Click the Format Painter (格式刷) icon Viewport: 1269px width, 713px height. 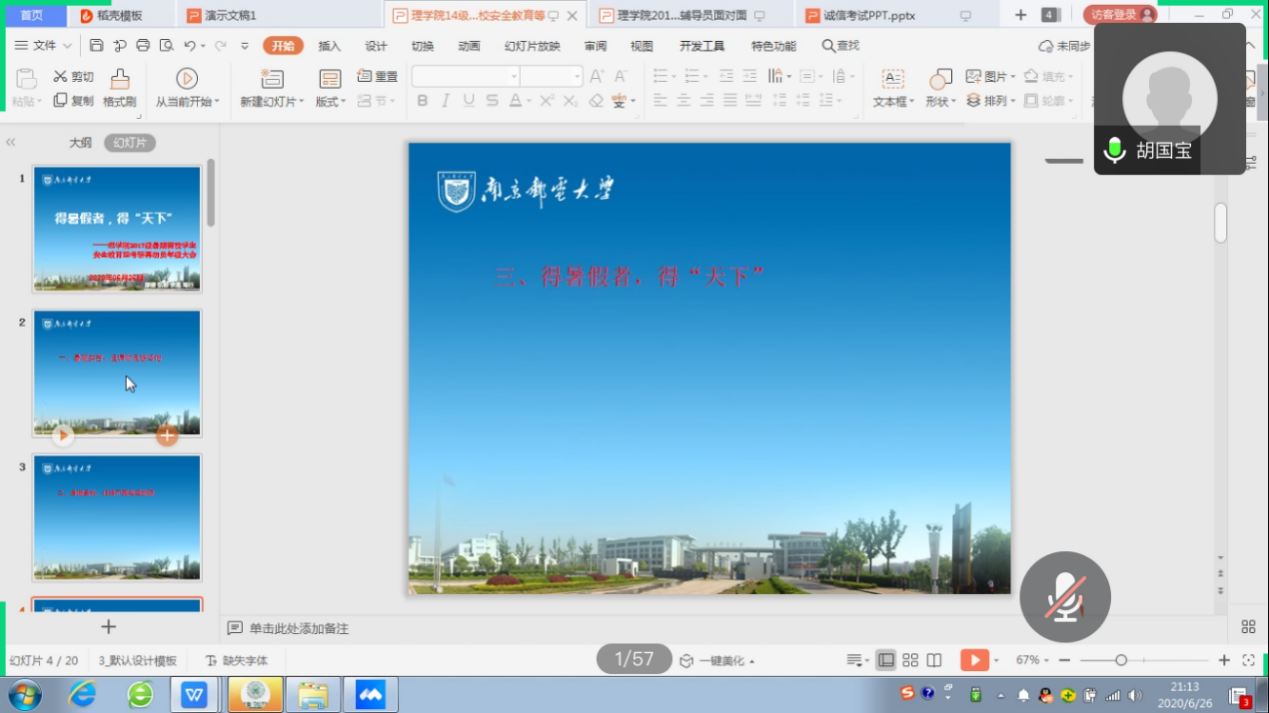[x=119, y=80]
